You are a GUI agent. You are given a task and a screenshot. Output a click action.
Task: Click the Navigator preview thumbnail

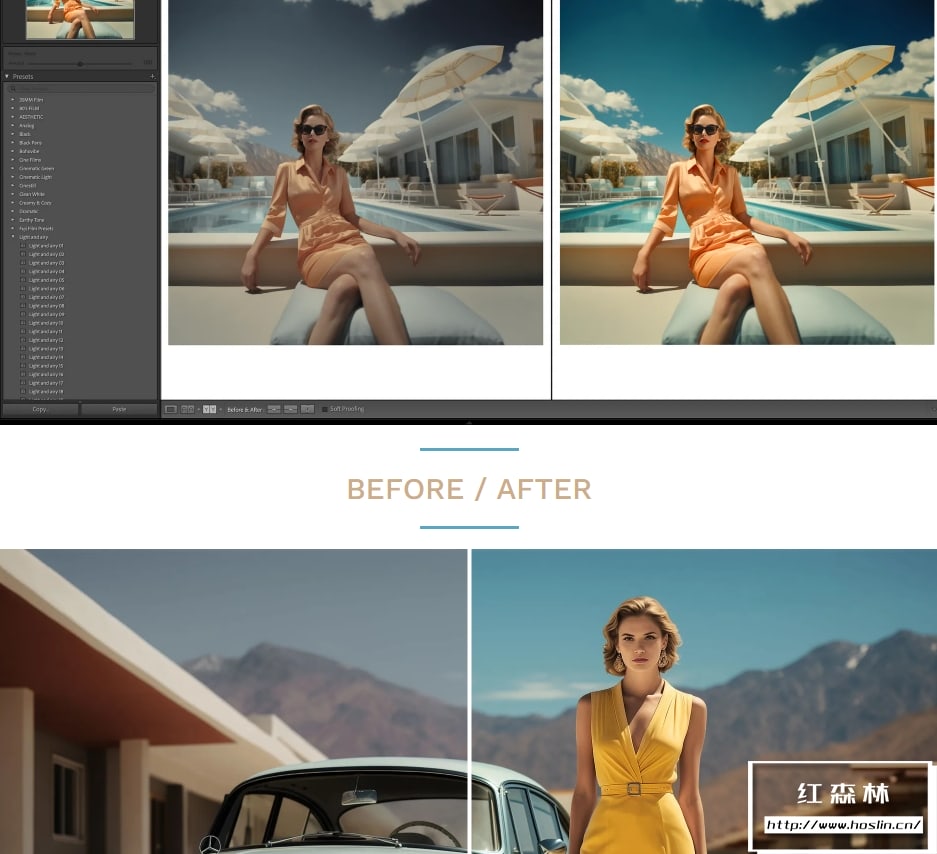pyautogui.click(x=80, y=19)
